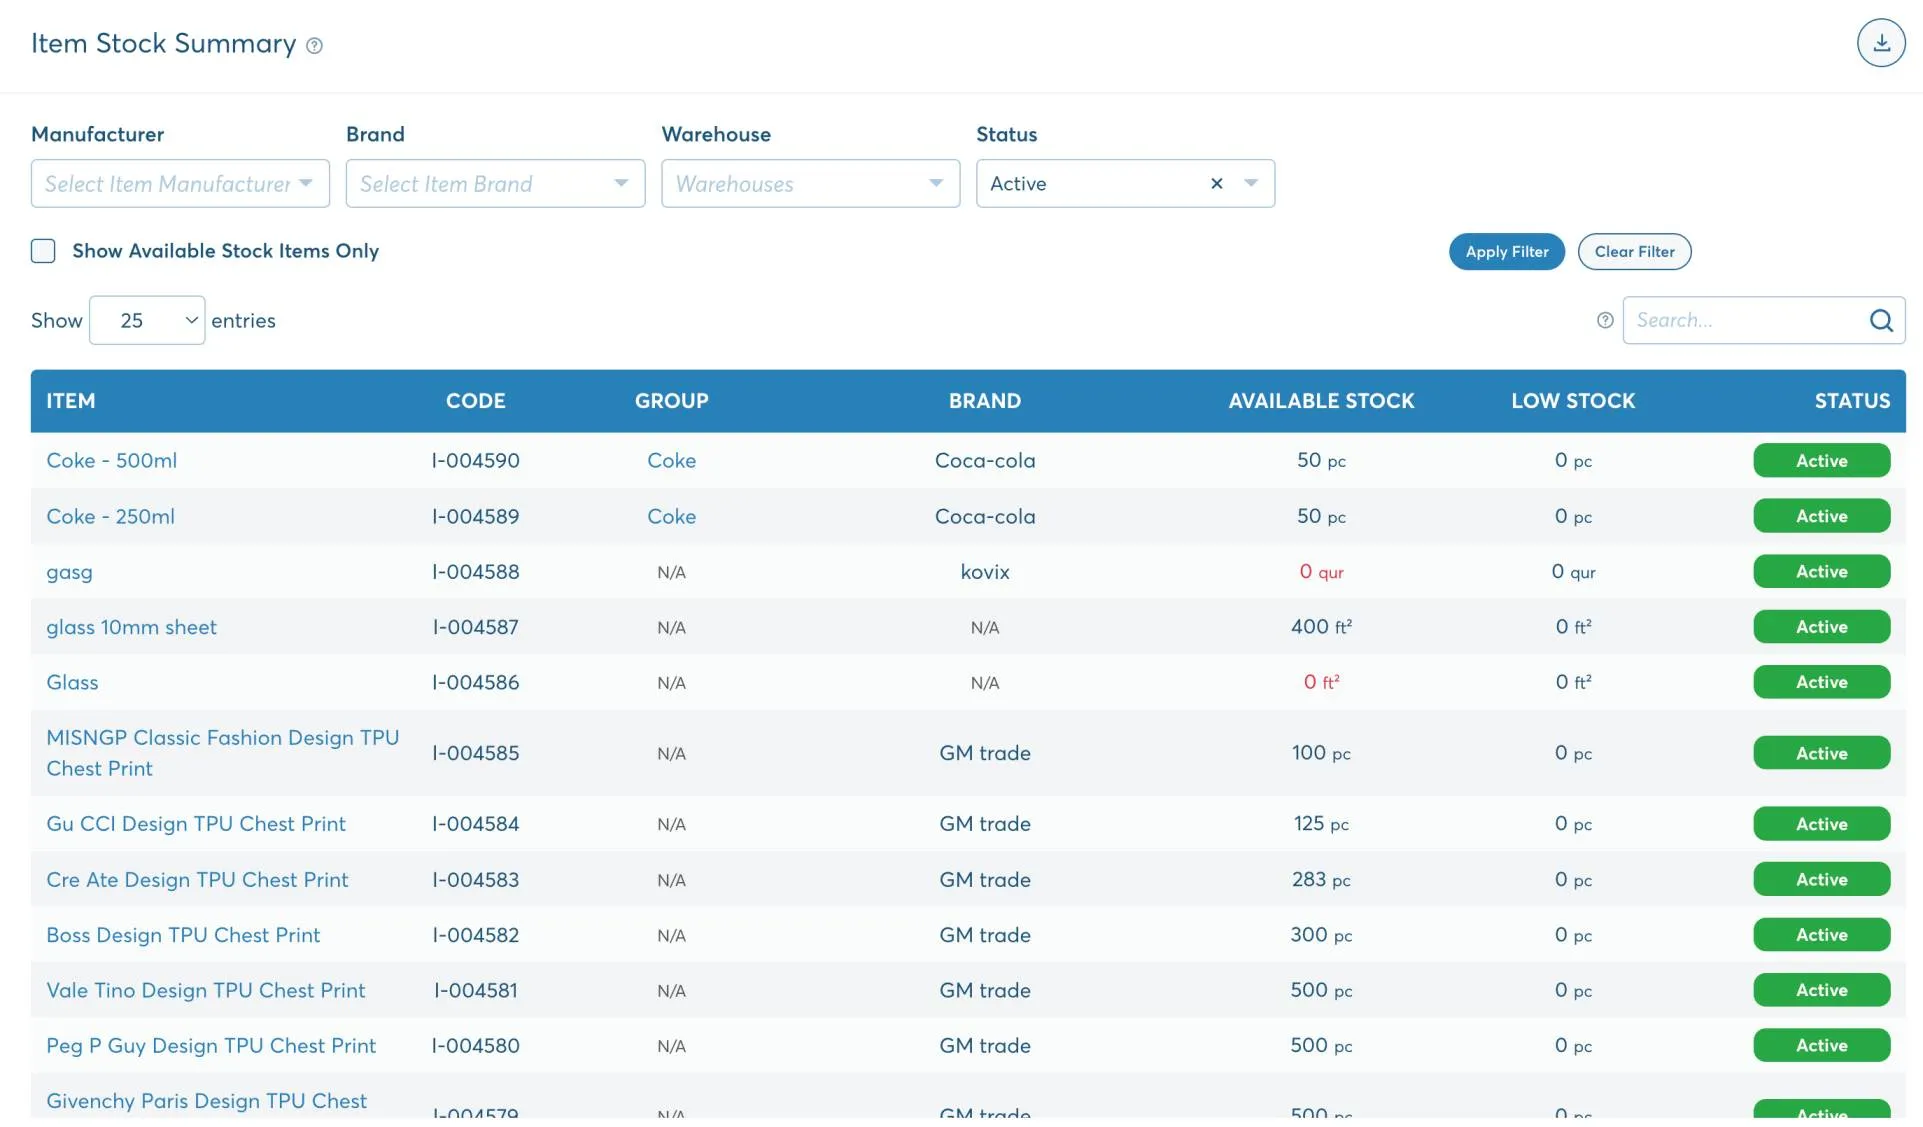
Task: Click Active status badge for gasg
Action: pyautogui.click(x=1821, y=571)
